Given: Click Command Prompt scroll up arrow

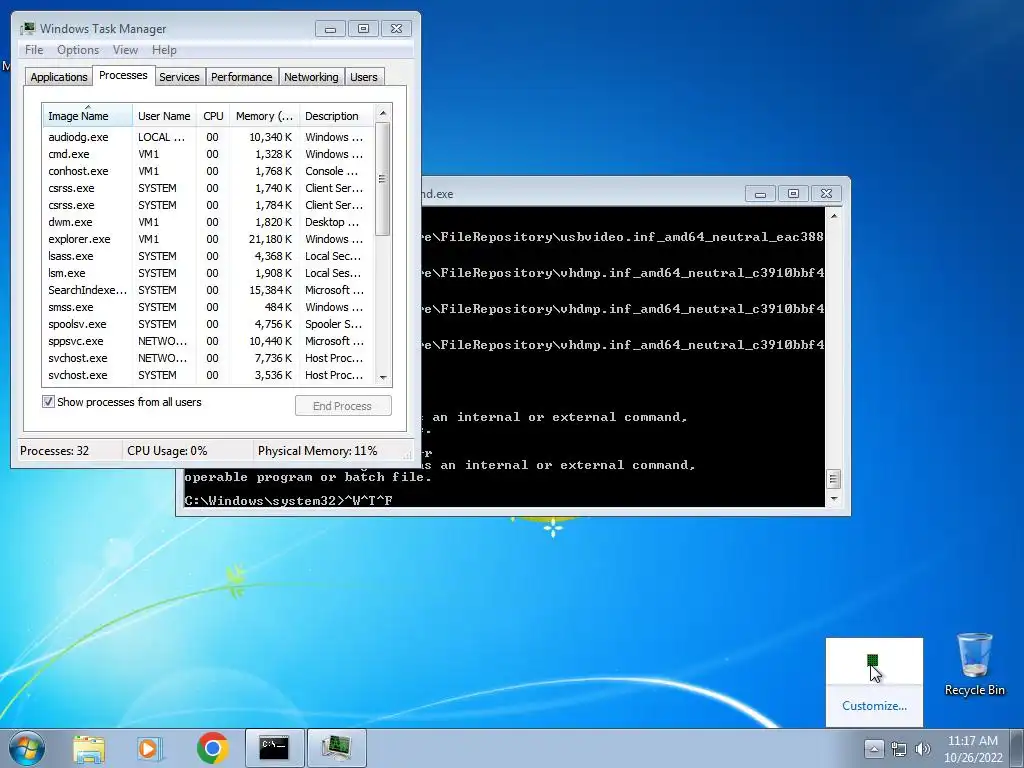Looking at the screenshot, I should [833, 216].
